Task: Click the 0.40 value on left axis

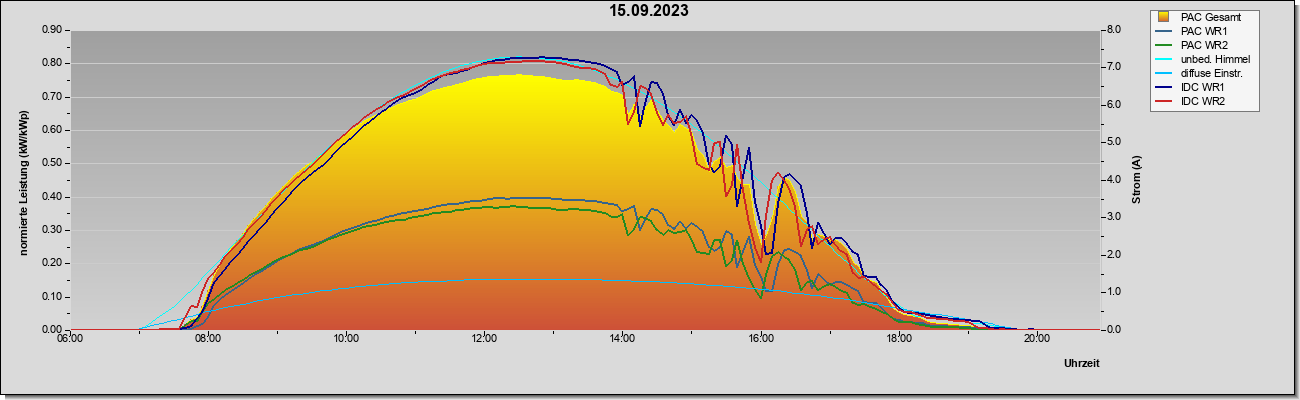Action: click(52, 197)
